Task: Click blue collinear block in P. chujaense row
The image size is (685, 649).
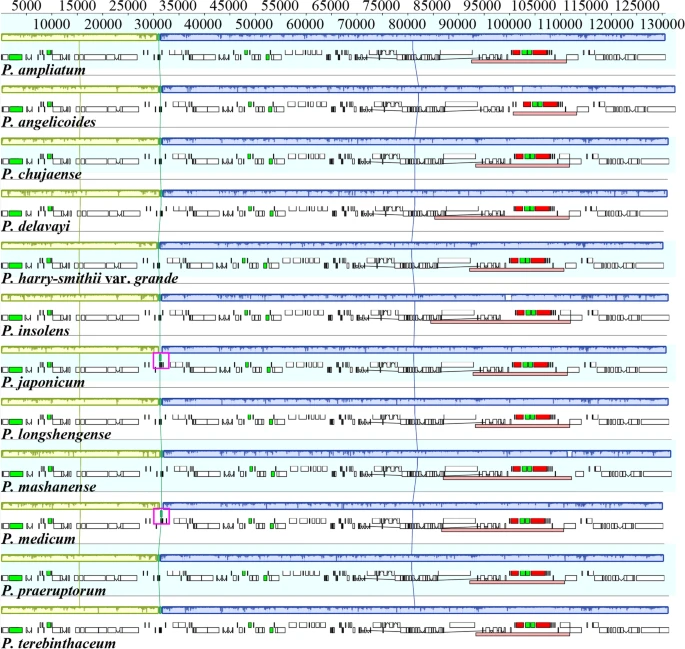Action: click(x=410, y=140)
